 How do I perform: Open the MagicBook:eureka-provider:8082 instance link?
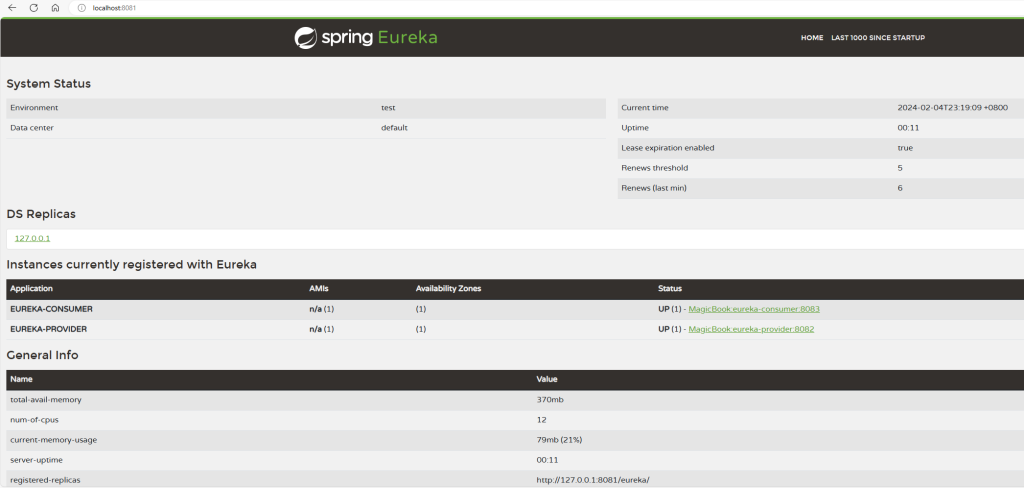click(751, 329)
